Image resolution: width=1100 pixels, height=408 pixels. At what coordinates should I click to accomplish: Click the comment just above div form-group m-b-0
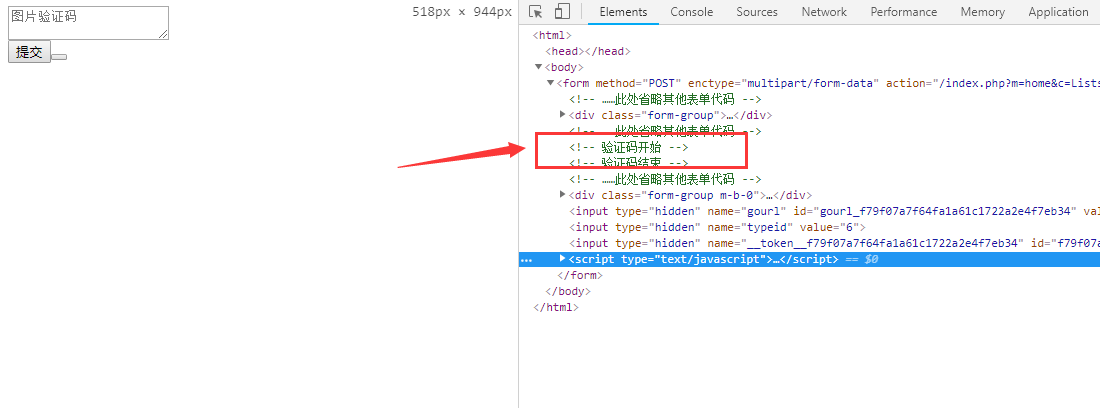pos(665,179)
